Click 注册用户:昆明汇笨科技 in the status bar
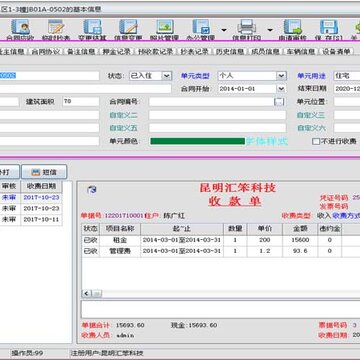This screenshot has width=360, height=360. pyautogui.click(x=107, y=353)
